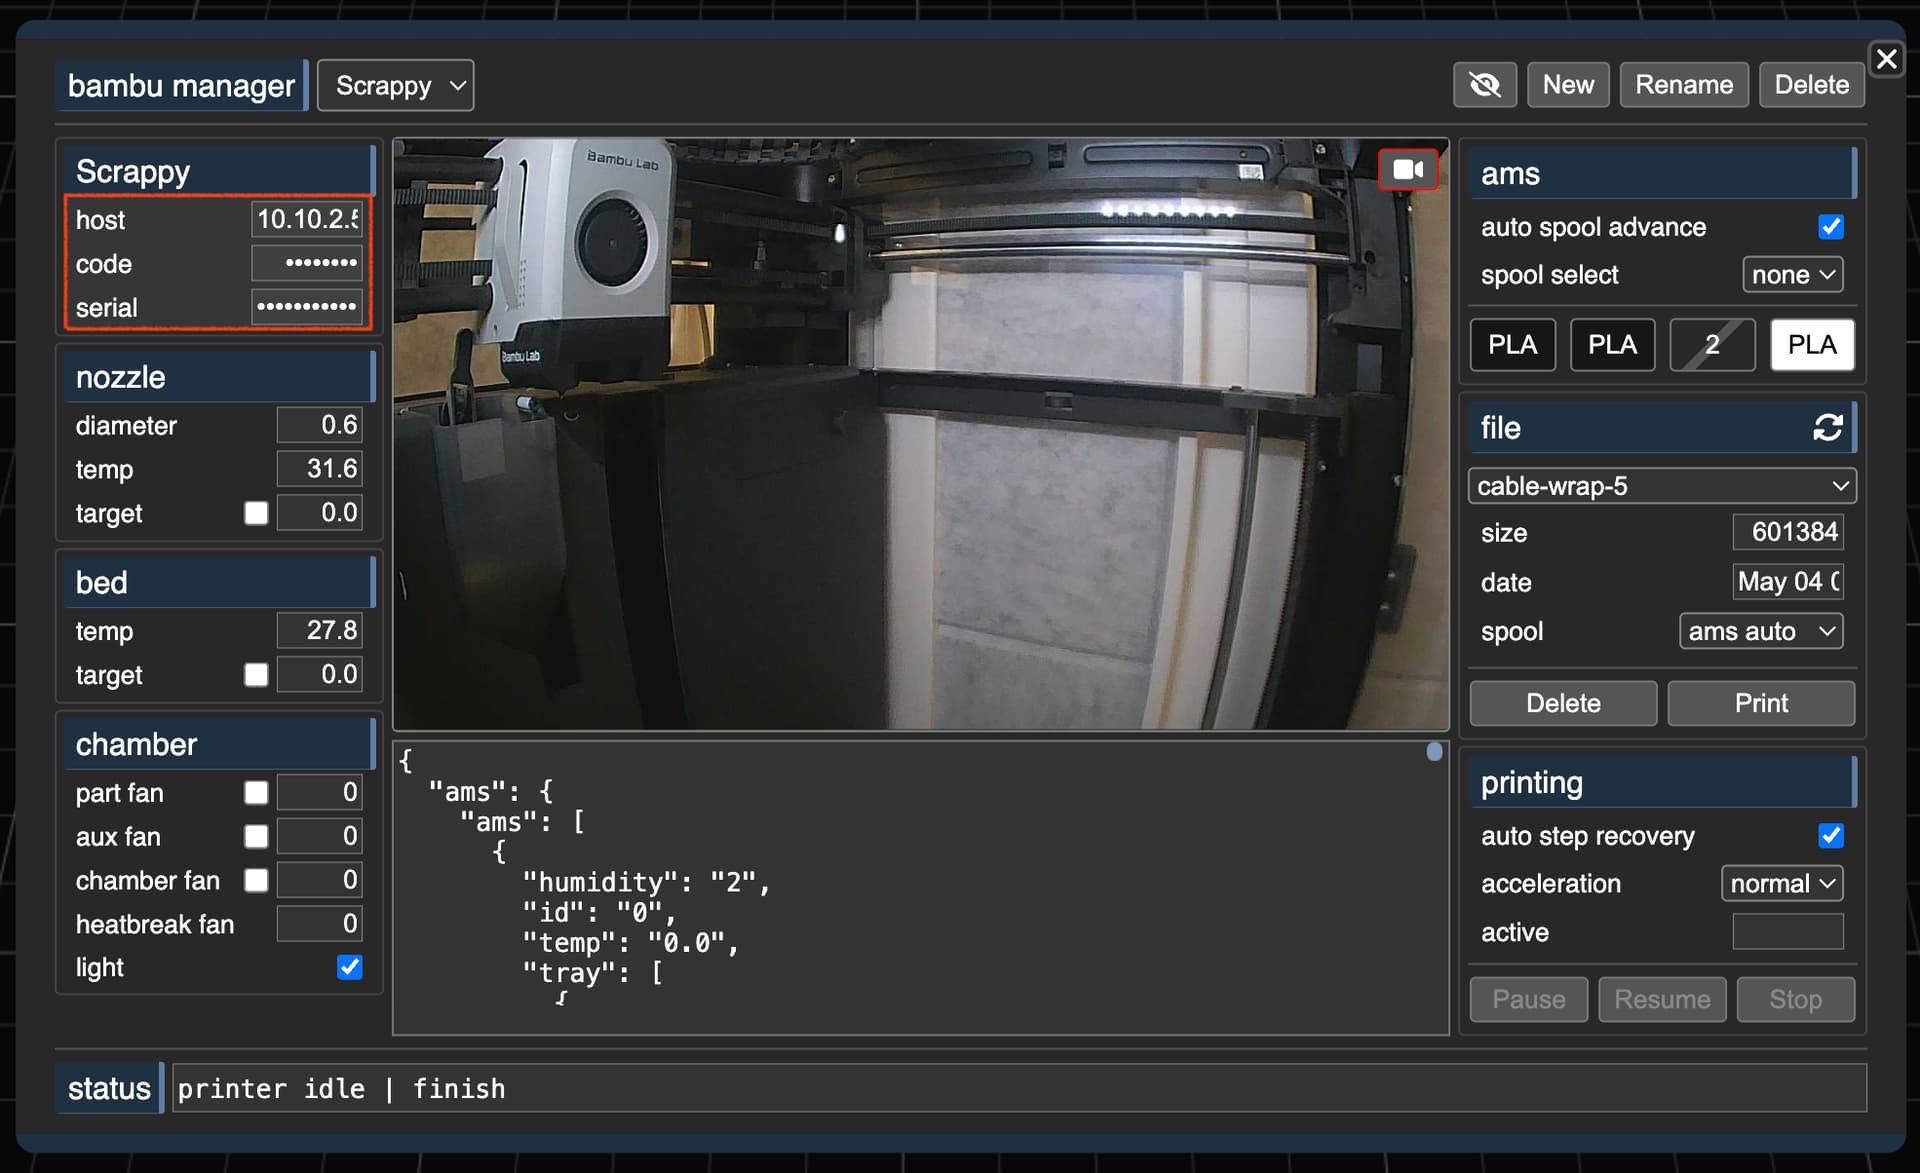Viewport: 1920px width, 1173px height.
Task: Select the empty spool slot numbered 2
Action: 1712,345
